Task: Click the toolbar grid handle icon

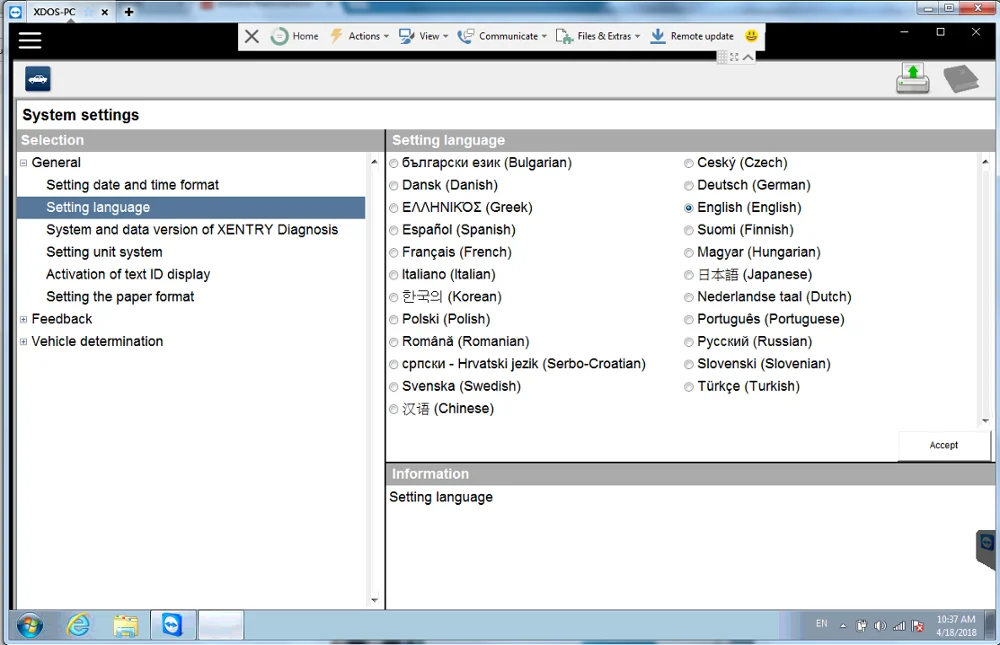Action: coord(722,57)
